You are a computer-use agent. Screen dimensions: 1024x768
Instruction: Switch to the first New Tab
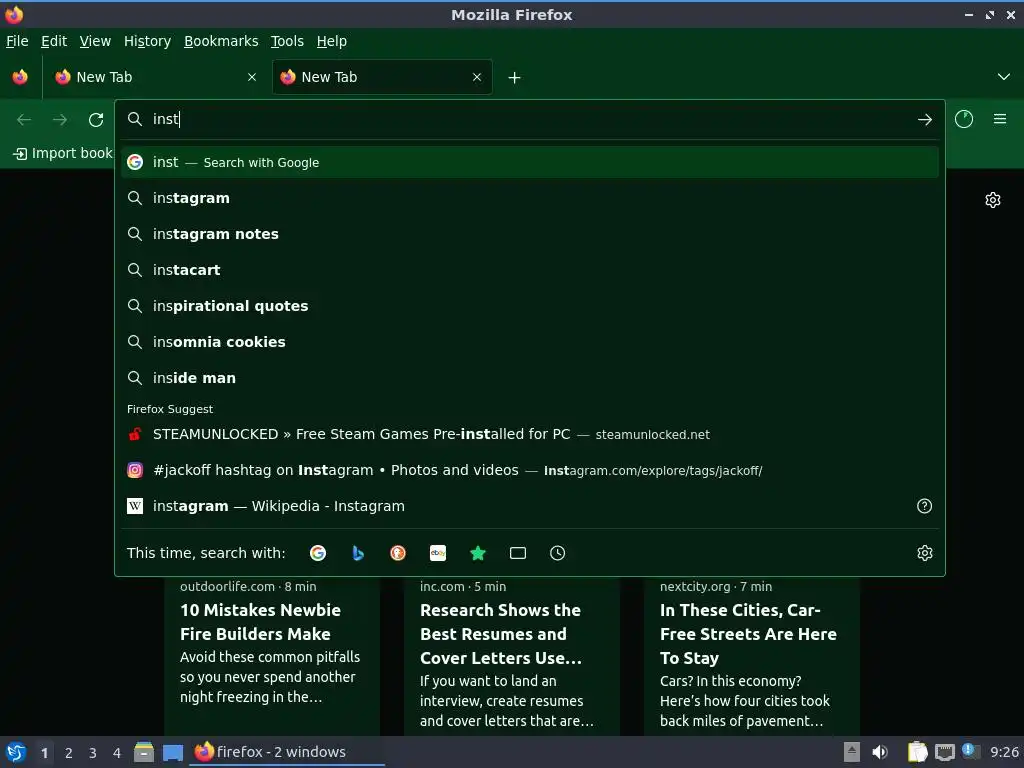pyautogui.click(x=155, y=77)
